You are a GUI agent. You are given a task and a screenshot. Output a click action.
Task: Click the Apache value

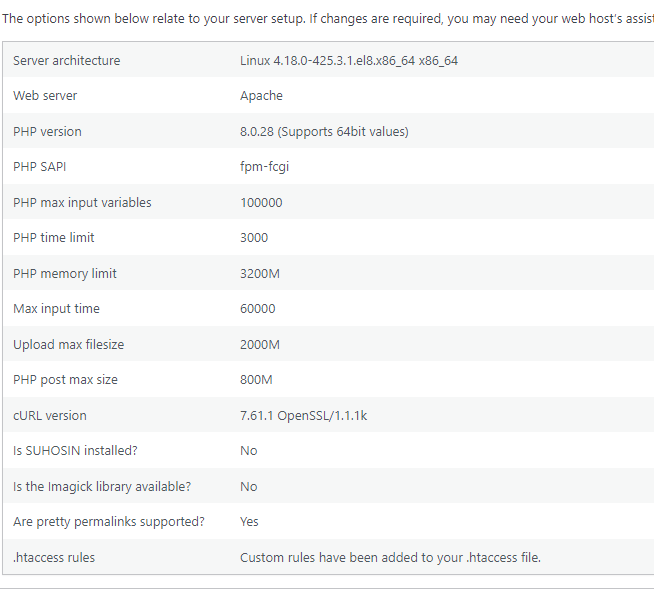tap(261, 96)
